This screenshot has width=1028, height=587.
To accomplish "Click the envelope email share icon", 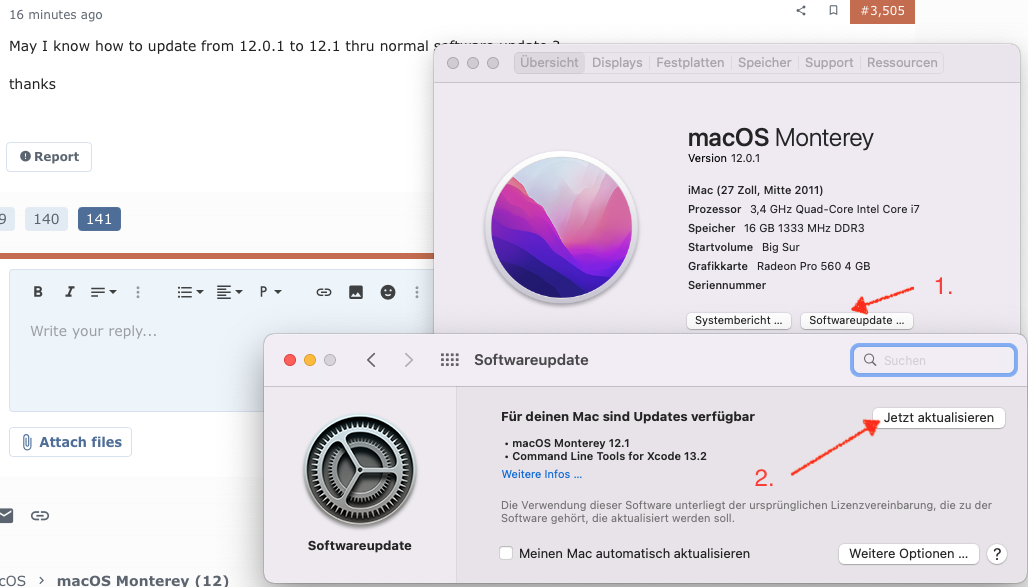I will coord(6,516).
